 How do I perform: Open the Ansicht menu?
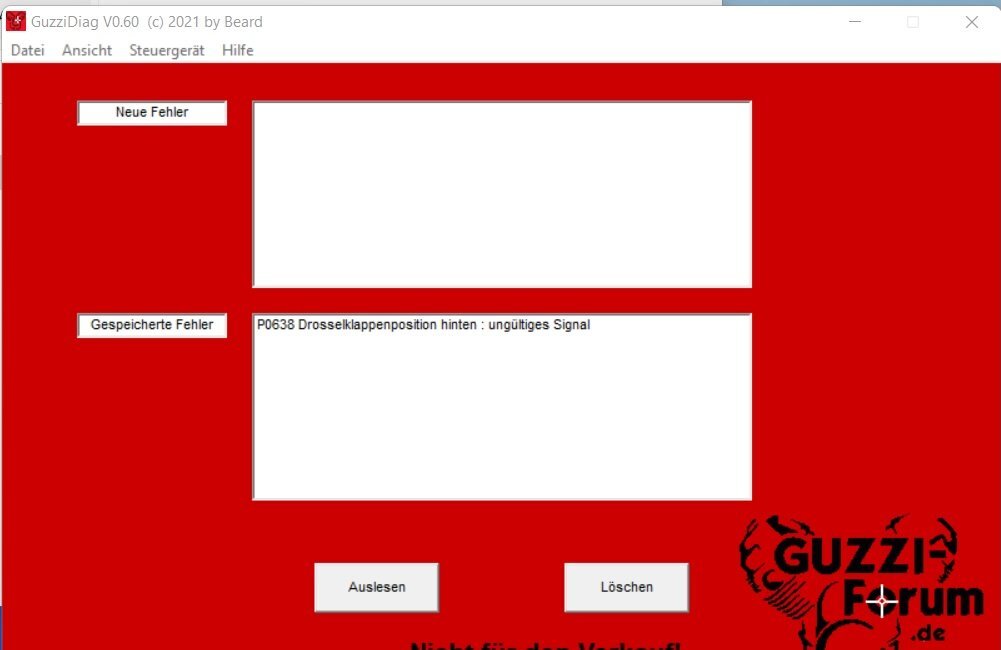pos(87,50)
